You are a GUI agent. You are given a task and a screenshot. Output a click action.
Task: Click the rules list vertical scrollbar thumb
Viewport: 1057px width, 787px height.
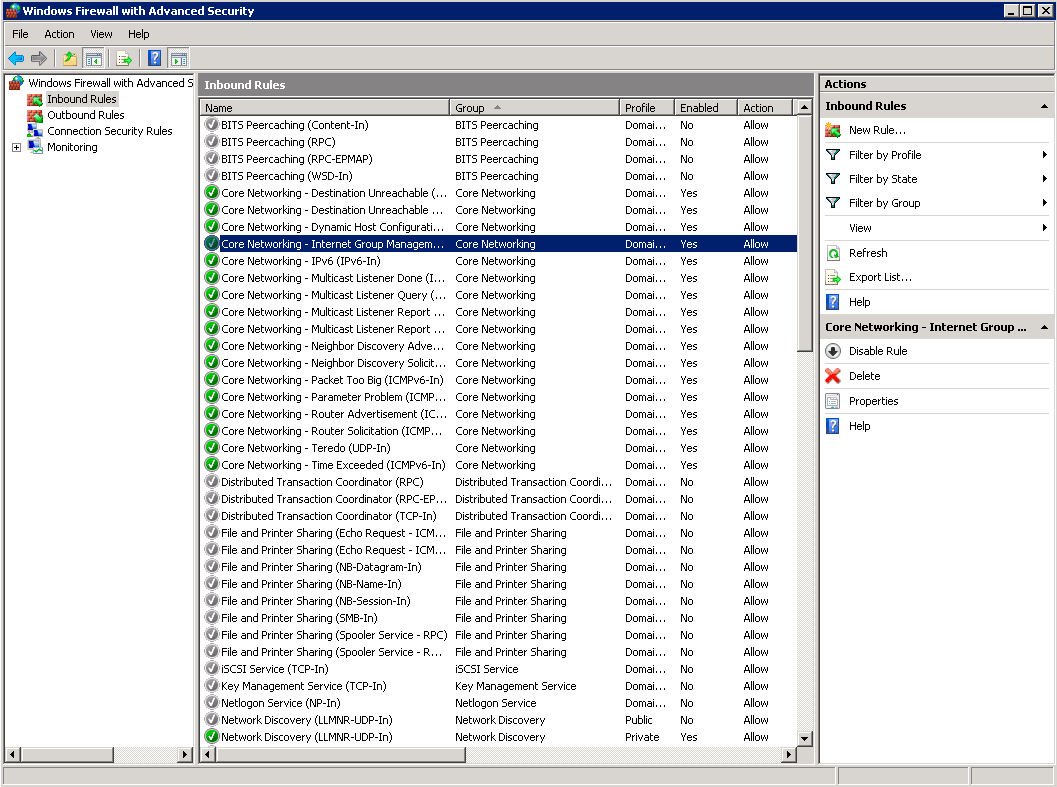[x=804, y=233]
